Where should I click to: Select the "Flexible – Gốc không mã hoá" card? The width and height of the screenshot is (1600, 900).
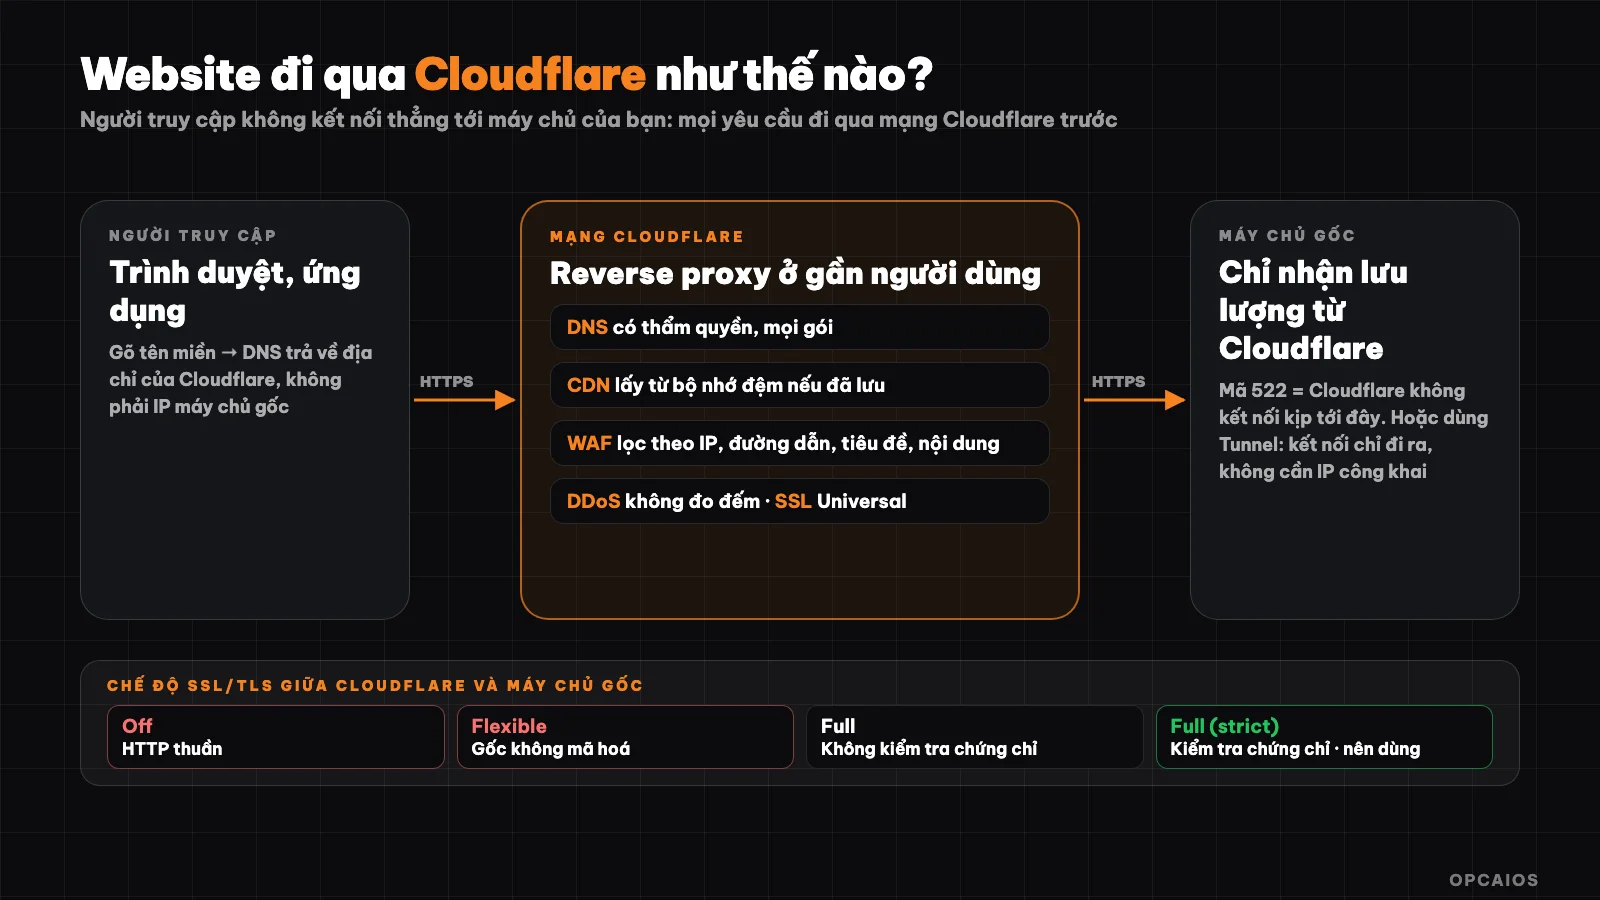(625, 737)
